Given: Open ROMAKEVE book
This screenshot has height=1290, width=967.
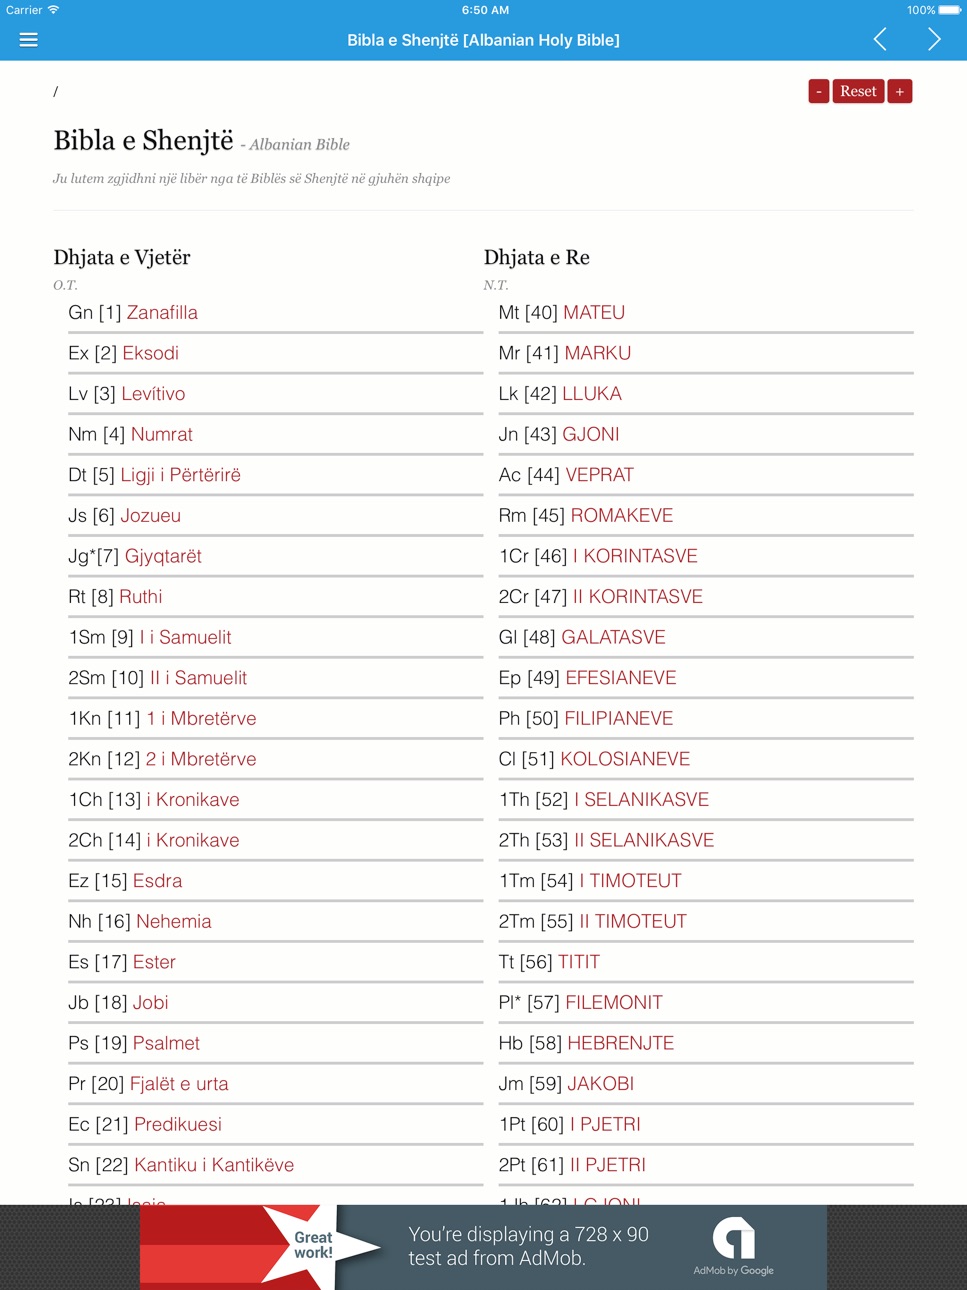Looking at the screenshot, I should coord(622,516).
